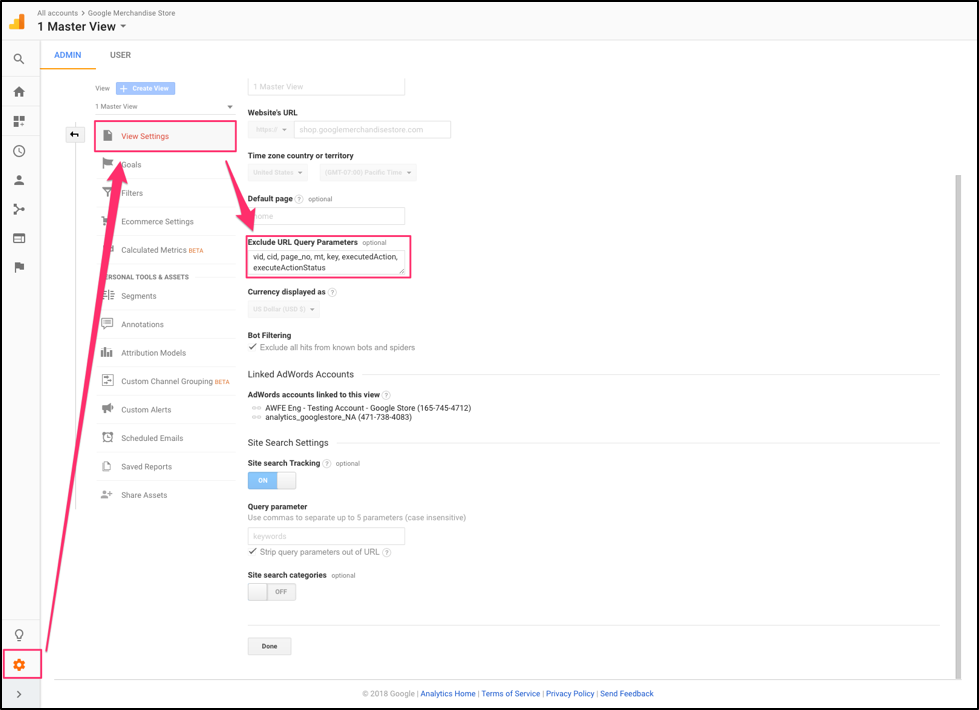The height and width of the screenshot is (710, 979).
Task: Open help for Strip query parameters
Action: coord(386,552)
